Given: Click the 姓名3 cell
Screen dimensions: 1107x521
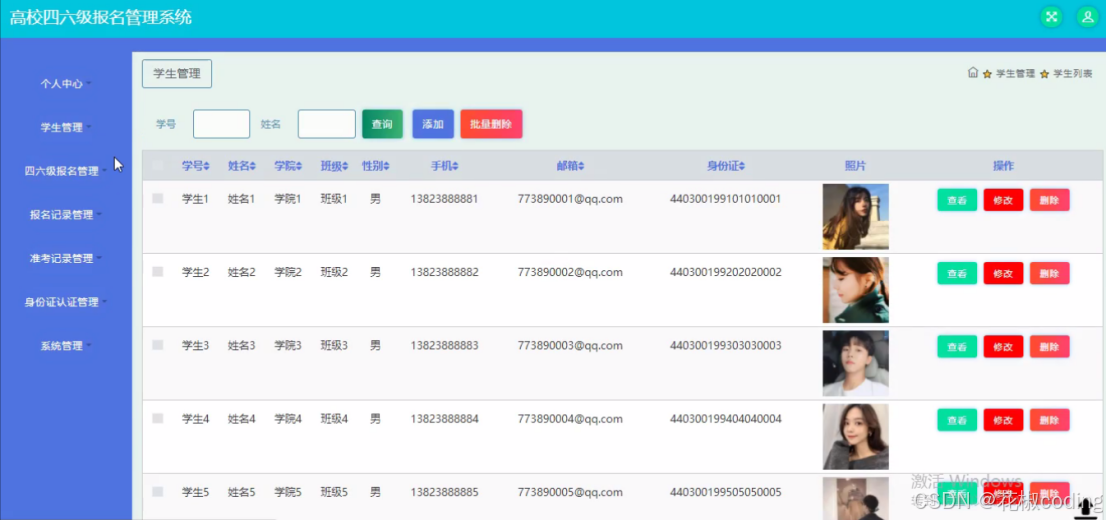Looking at the screenshot, I should [x=241, y=346].
